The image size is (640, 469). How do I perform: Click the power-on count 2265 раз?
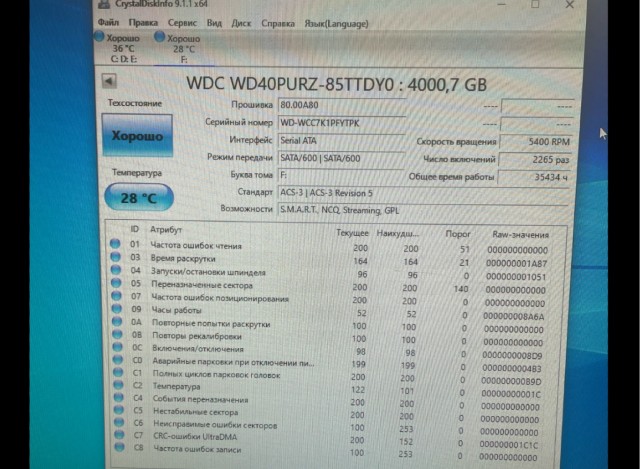pyautogui.click(x=535, y=160)
